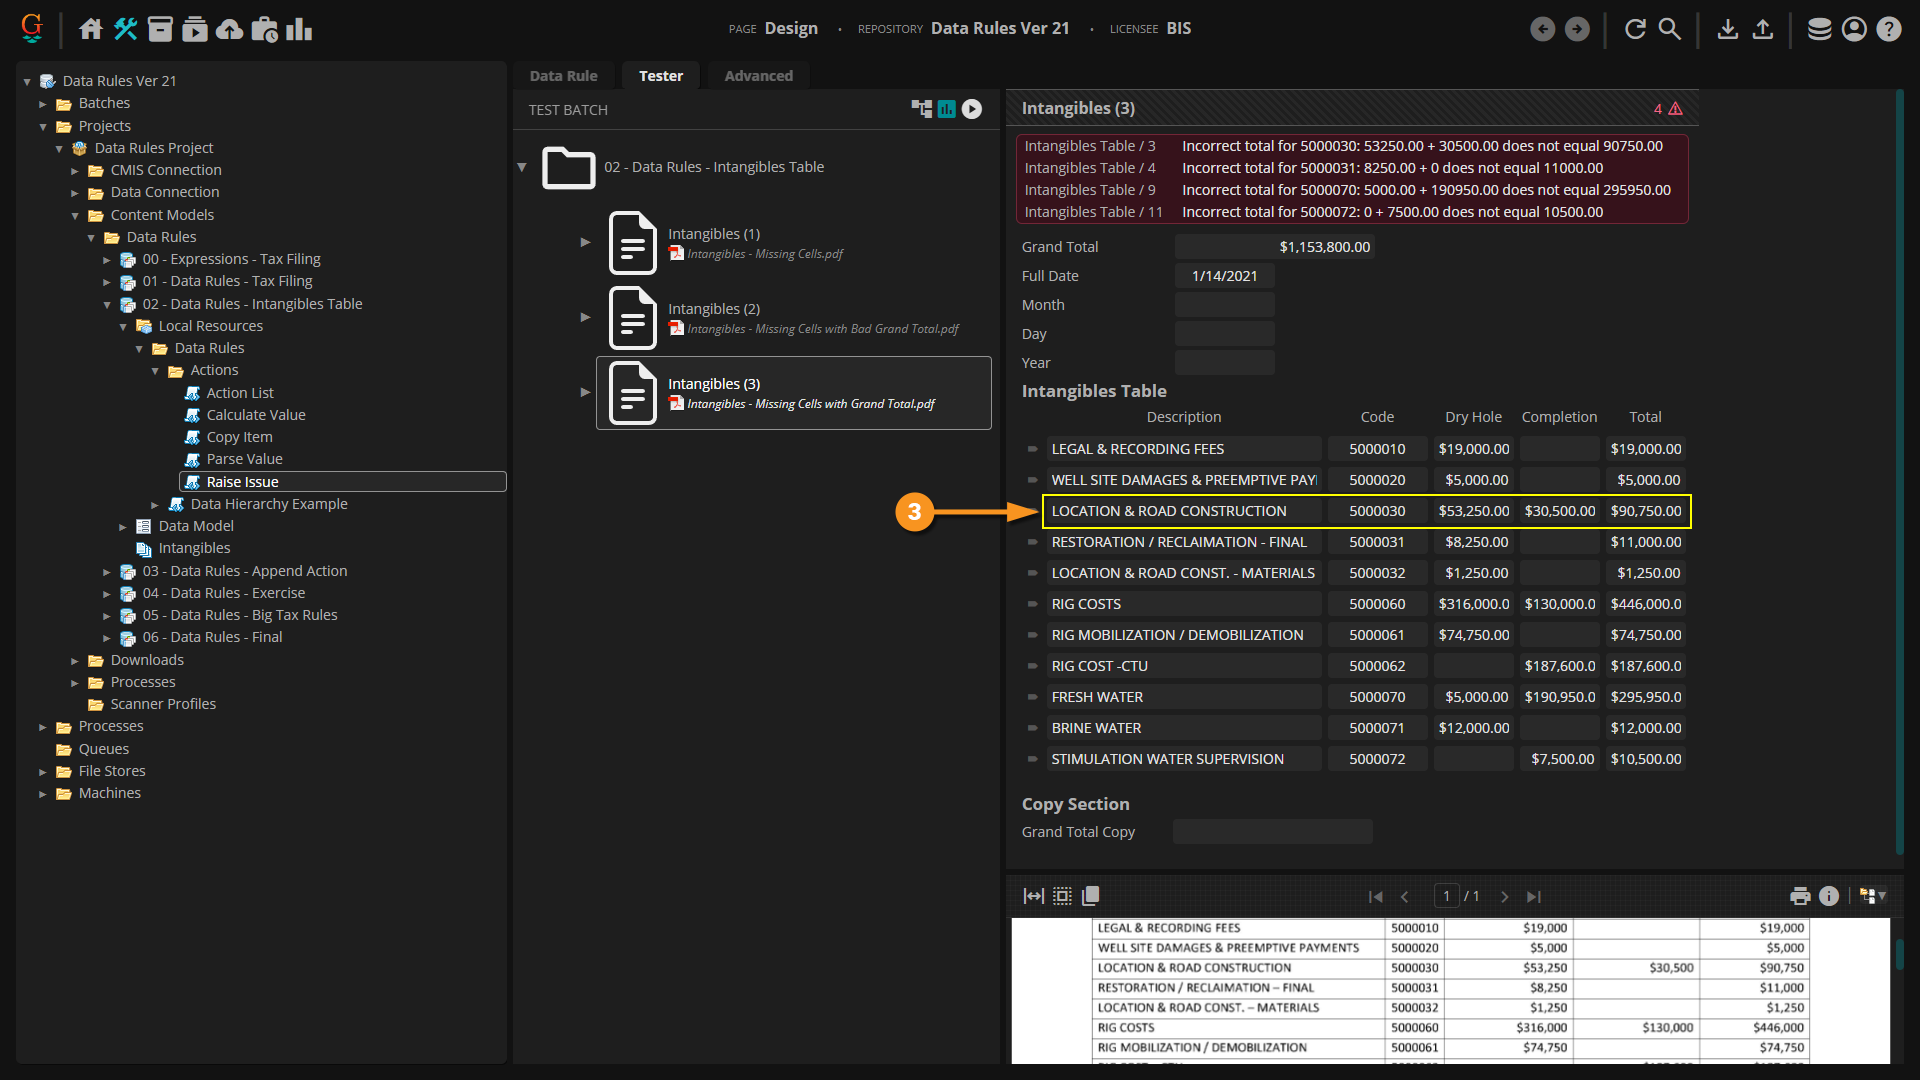Image resolution: width=1920 pixels, height=1080 pixels.
Task: Switch to the Data Rule tab
Action: pos(563,76)
